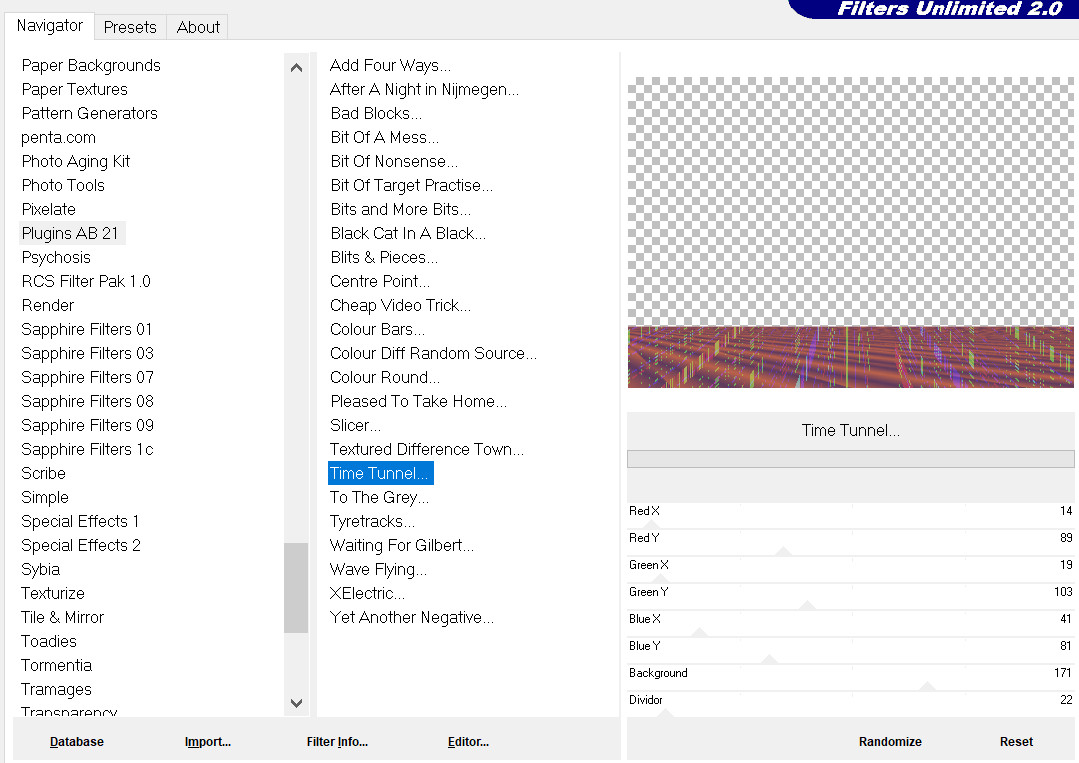Select Sapphire Filters 07 category
Screen dimensions: 1079x763
tap(88, 377)
